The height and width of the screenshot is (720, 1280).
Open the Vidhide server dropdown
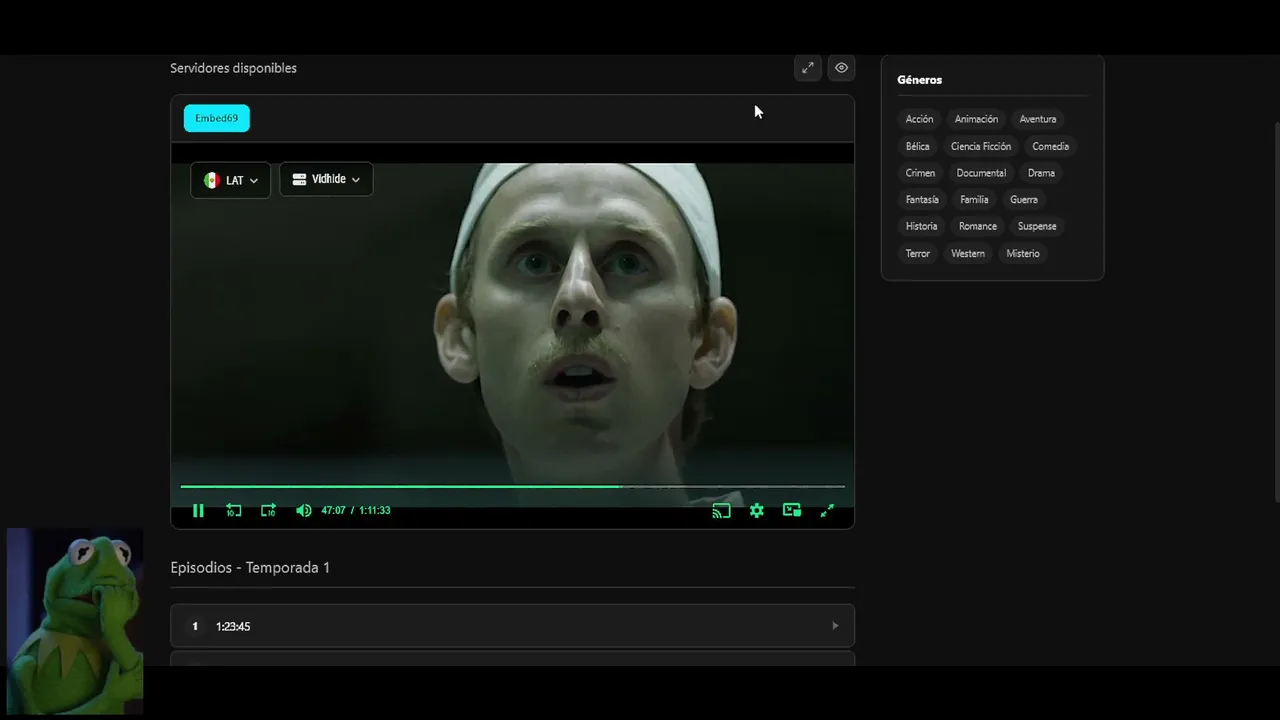pos(326,179)
